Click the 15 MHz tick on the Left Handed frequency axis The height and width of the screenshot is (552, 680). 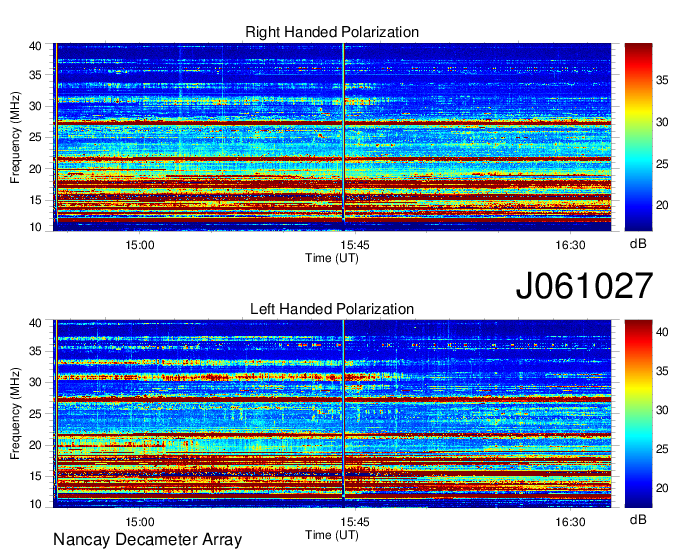coord(35,477)
